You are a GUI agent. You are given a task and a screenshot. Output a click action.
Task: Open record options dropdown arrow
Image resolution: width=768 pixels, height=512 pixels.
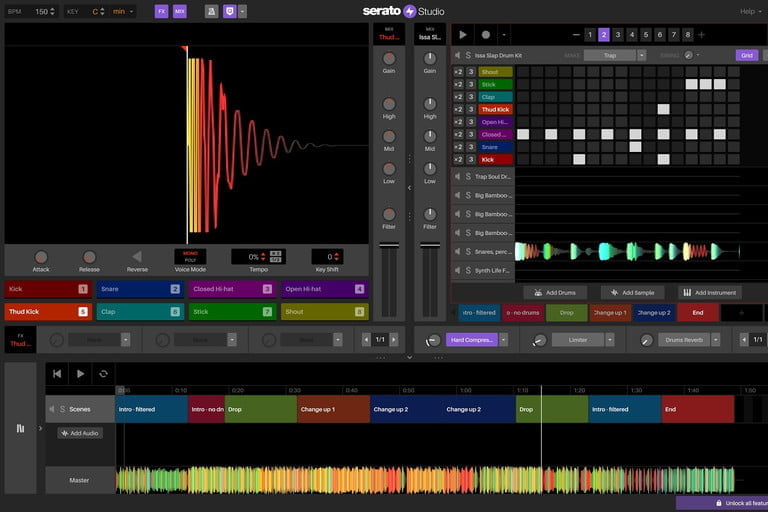point(504,35)
